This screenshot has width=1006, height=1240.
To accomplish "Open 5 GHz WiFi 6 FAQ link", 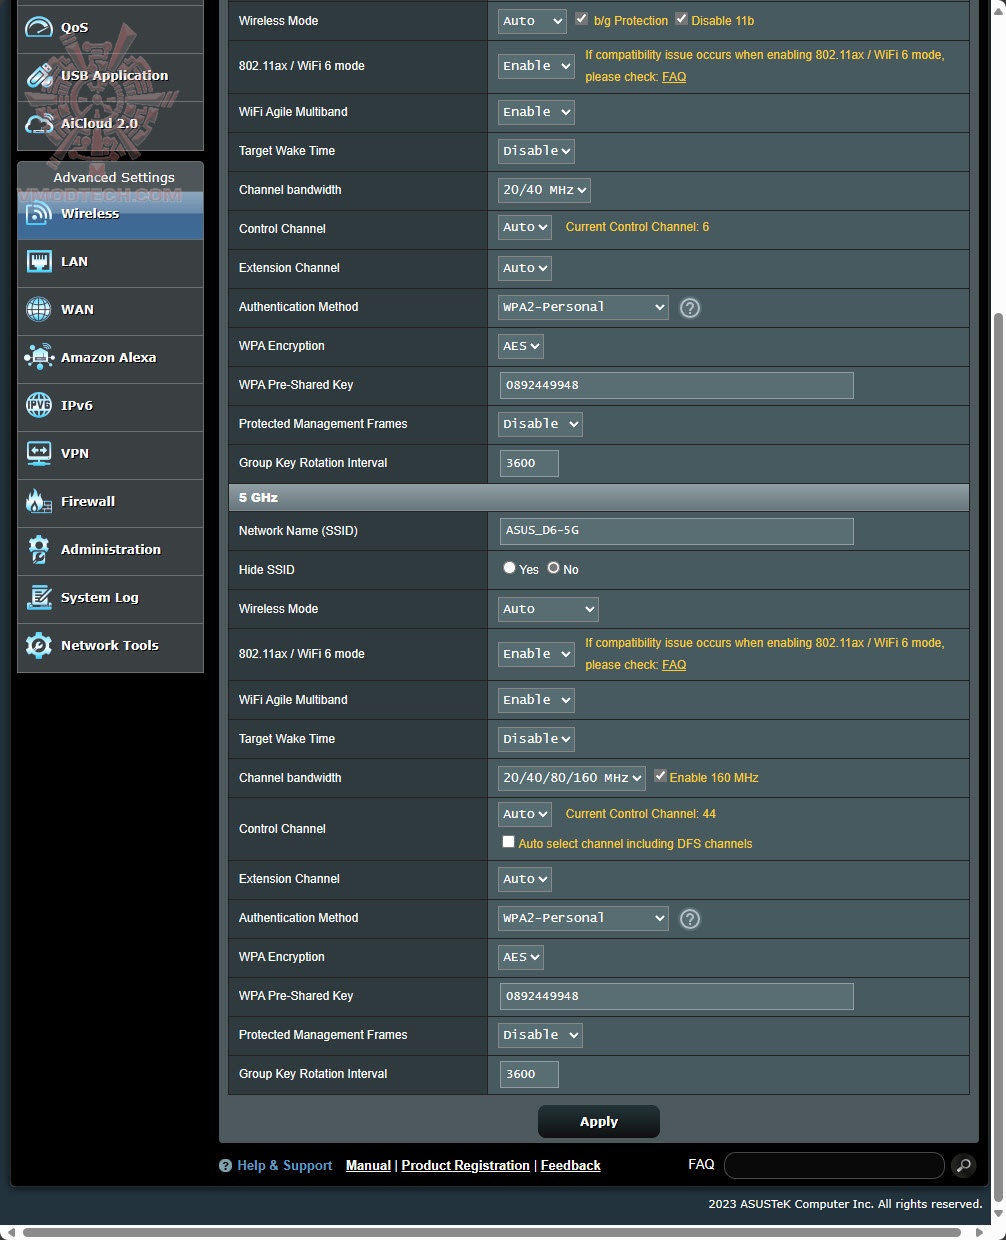I will click(x=674, y=665).
